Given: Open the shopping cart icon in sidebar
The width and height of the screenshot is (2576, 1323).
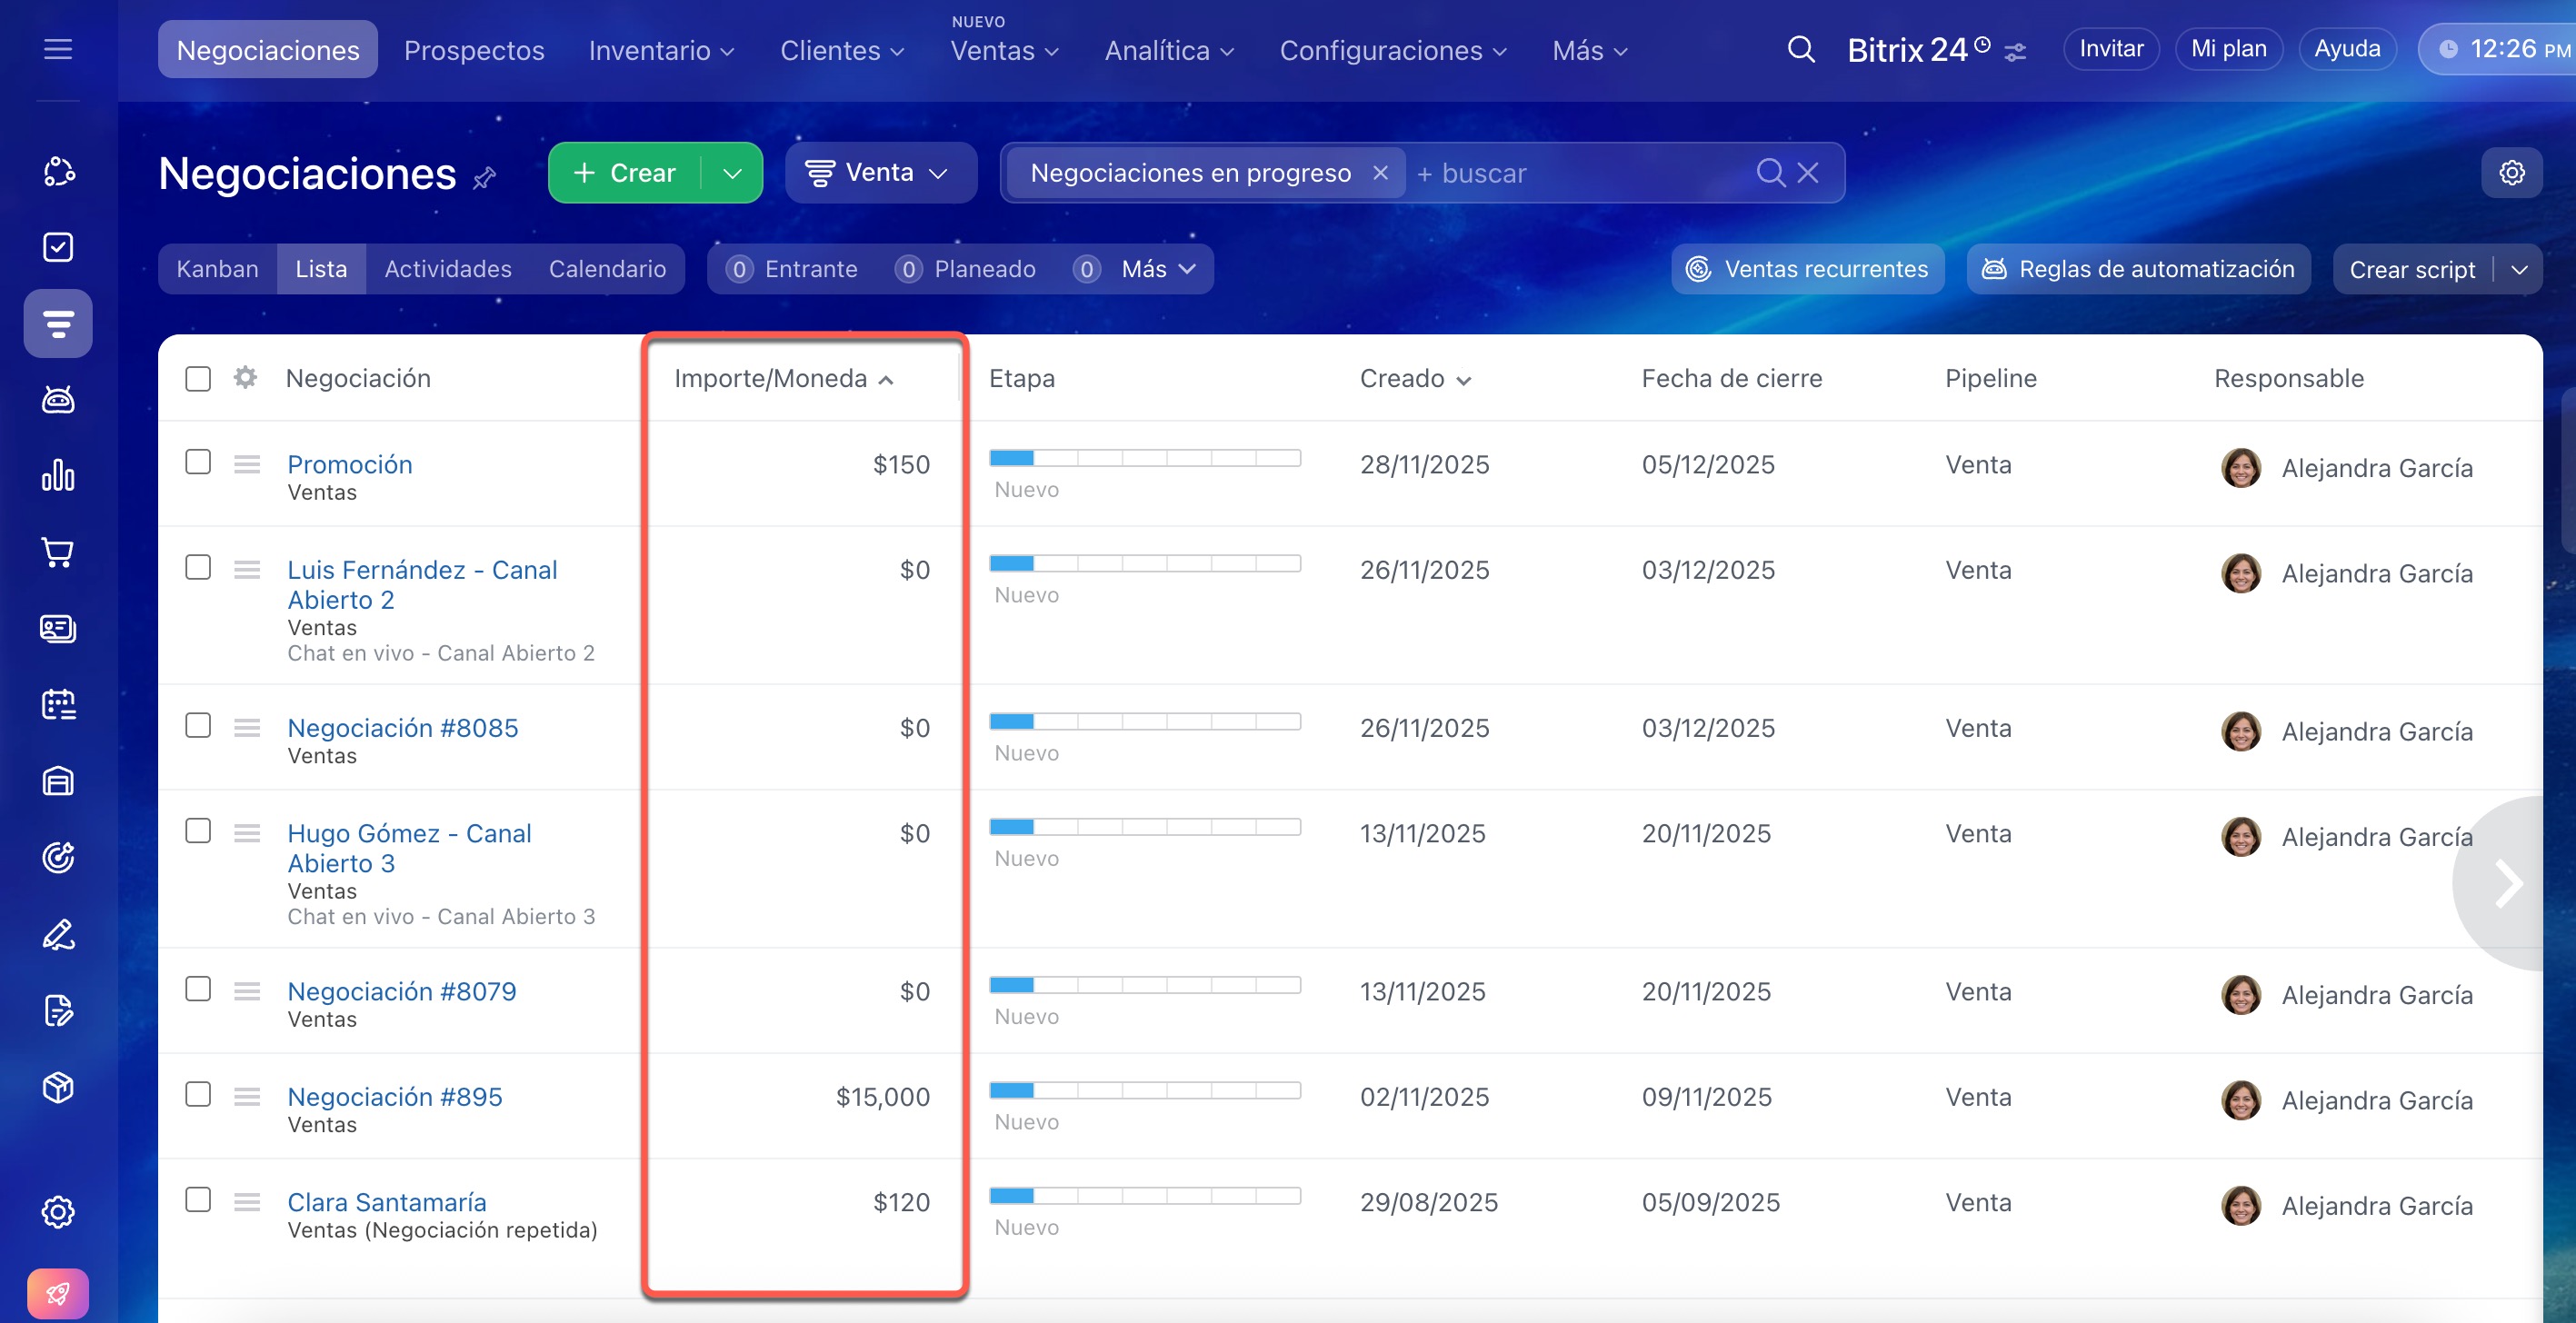Looking at the screenshot, I should (58, 552).
